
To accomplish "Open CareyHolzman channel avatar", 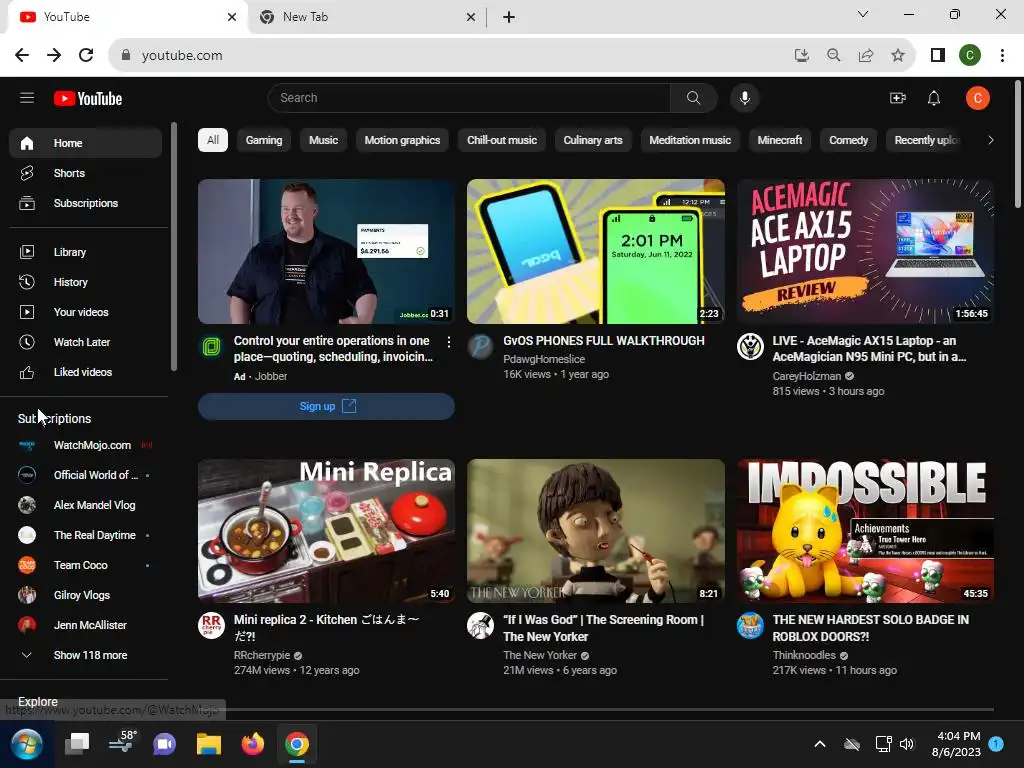I will pos(750,347).
